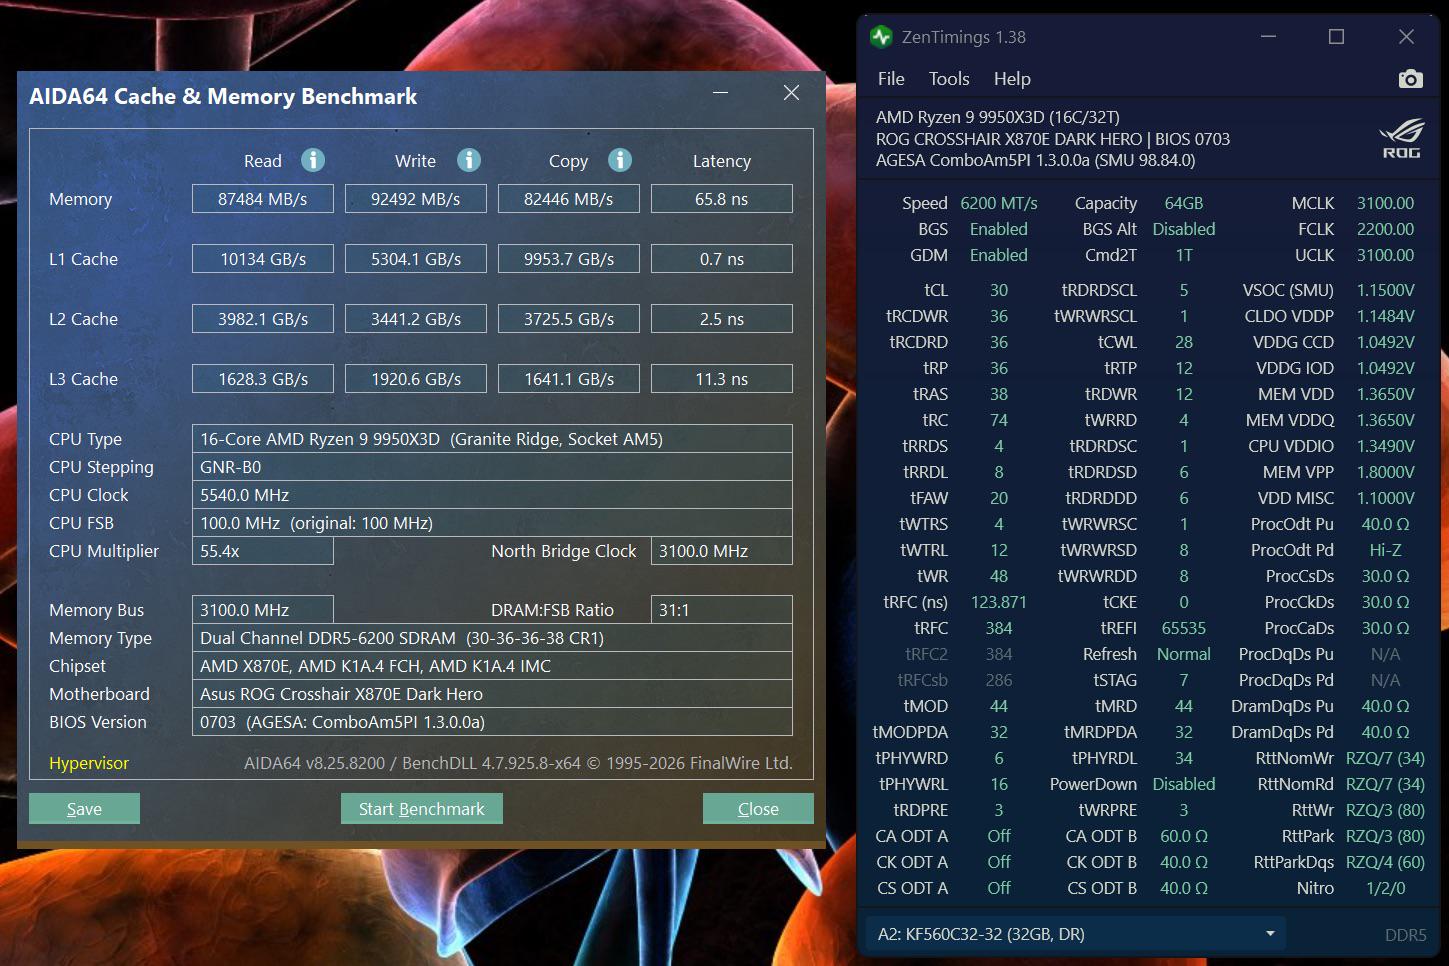The width and height of the screenshot is (1449, 966).
Task: Save the AIDA64 benchmark results
Action: 84,809
